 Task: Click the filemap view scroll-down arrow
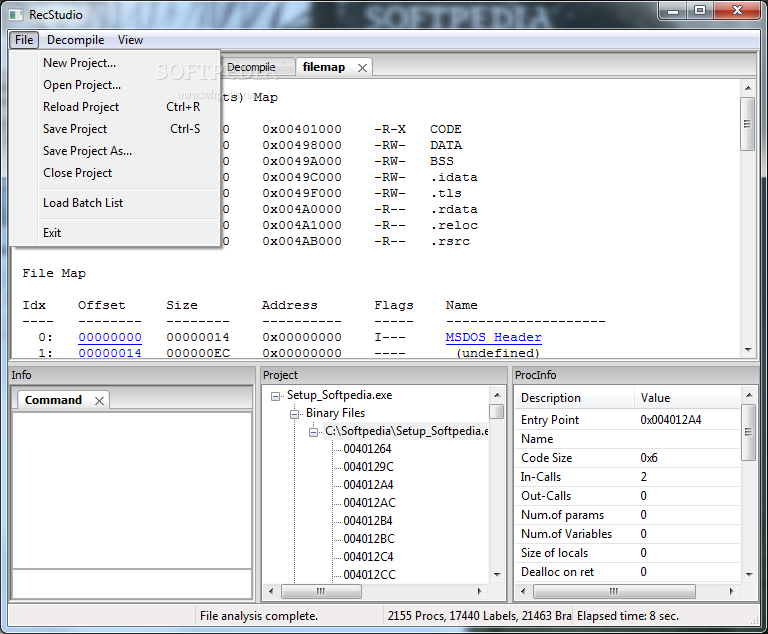[x=748, y=349]
